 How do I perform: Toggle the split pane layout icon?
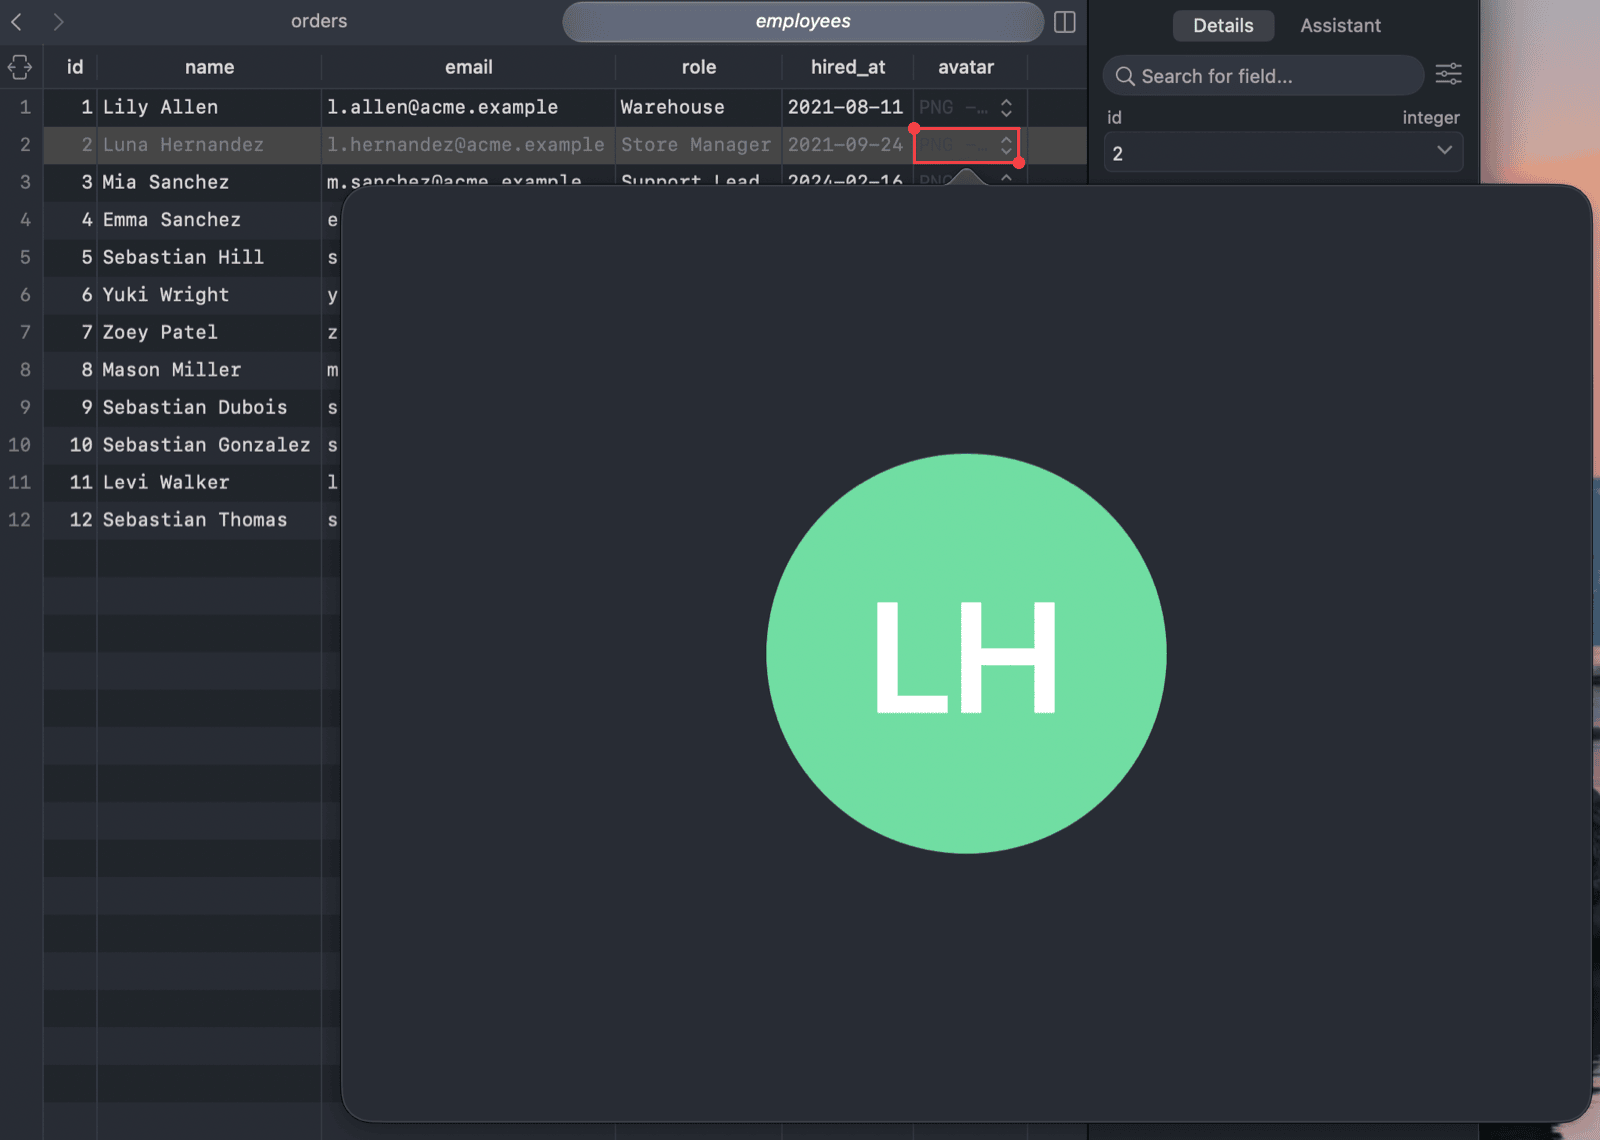[1065, 22]
